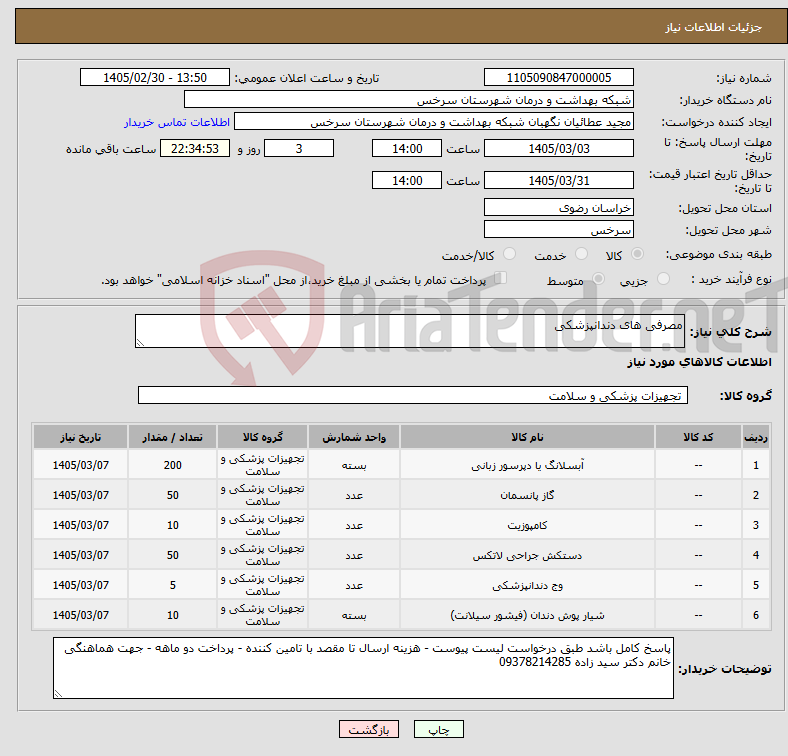Select the خدمت radio button
The width and height of the screenshot is (788, 756).
581,254
